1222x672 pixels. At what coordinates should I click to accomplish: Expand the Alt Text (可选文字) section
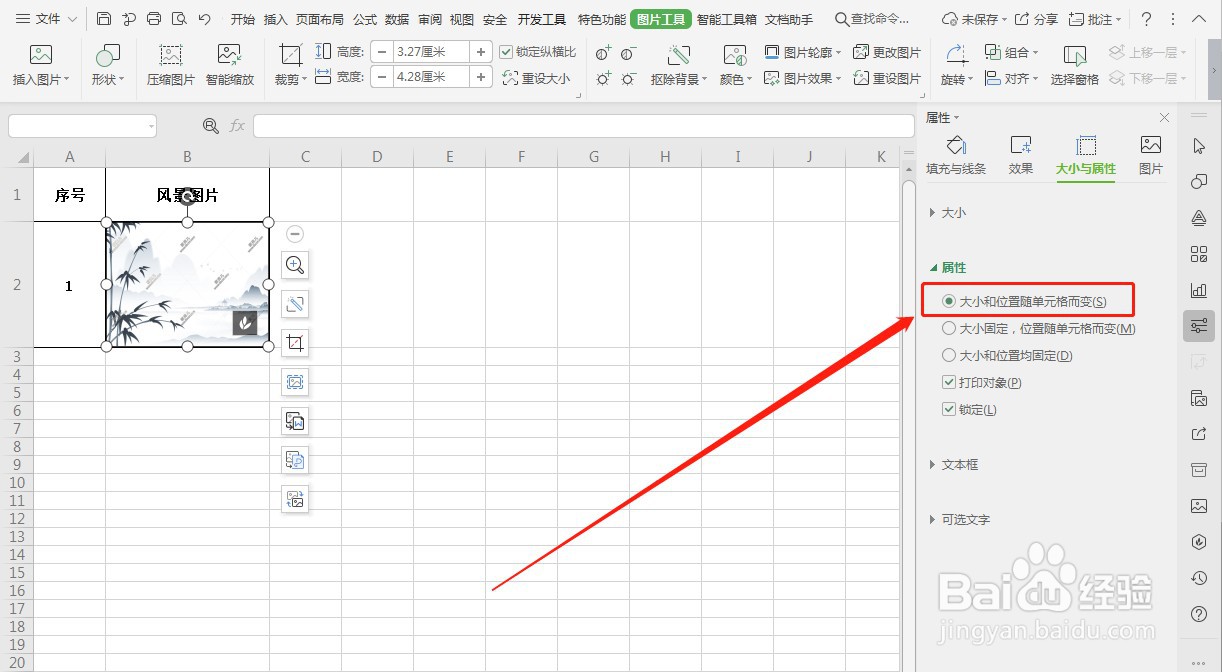click(x=960, y=520)
